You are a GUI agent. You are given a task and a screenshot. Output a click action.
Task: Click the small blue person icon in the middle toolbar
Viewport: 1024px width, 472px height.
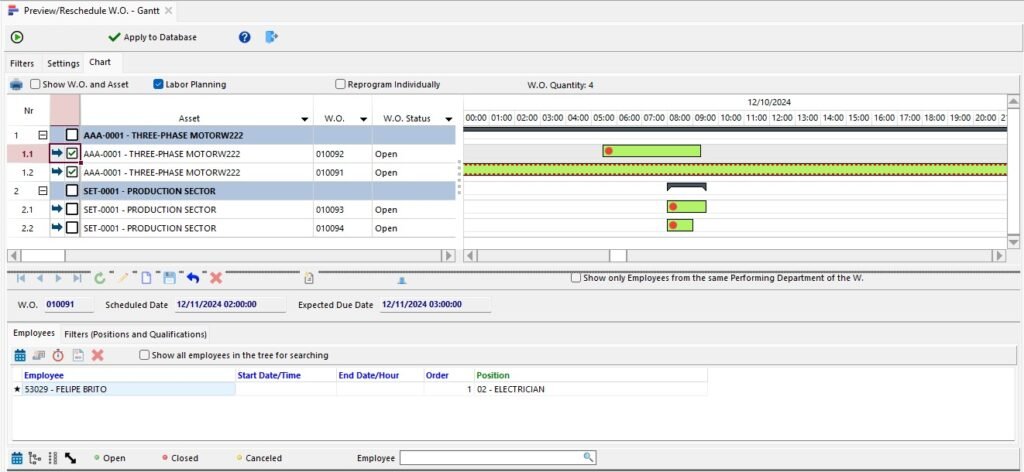pyautogui.click(x=402, y=280)
